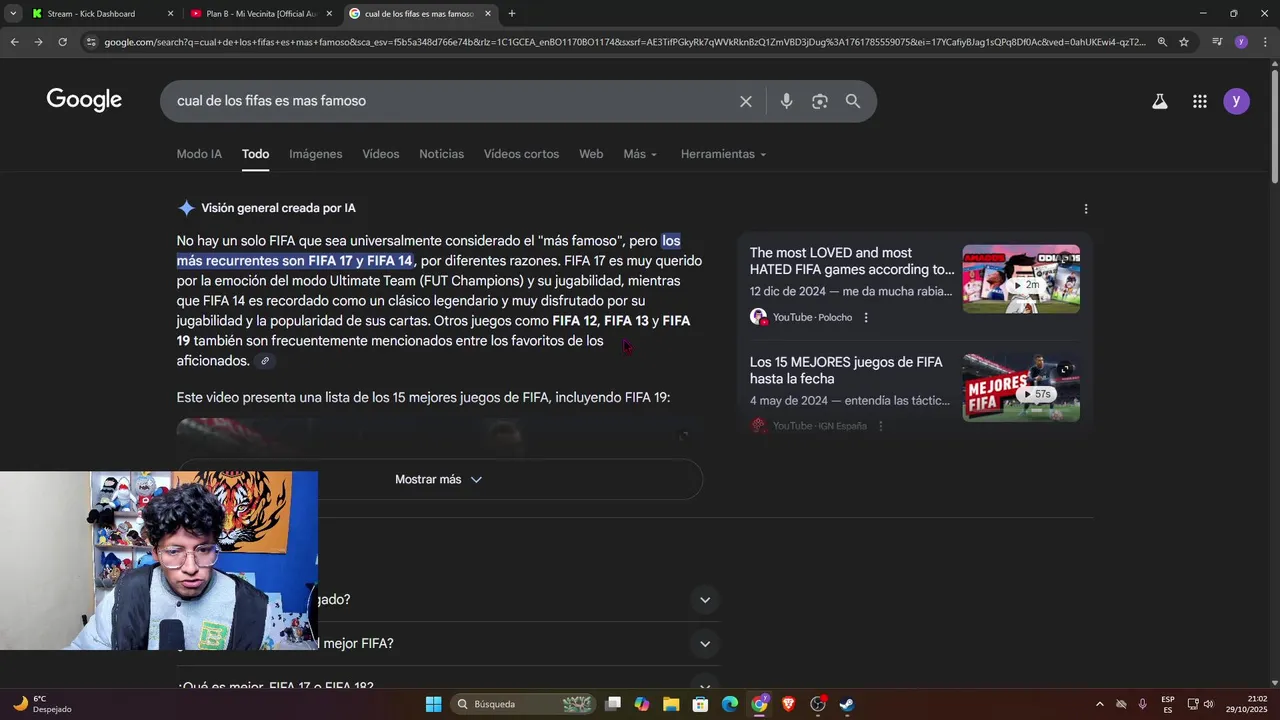Open Microsoft Edge from the taskbar
1280x720 pixels.
point(730,704)
